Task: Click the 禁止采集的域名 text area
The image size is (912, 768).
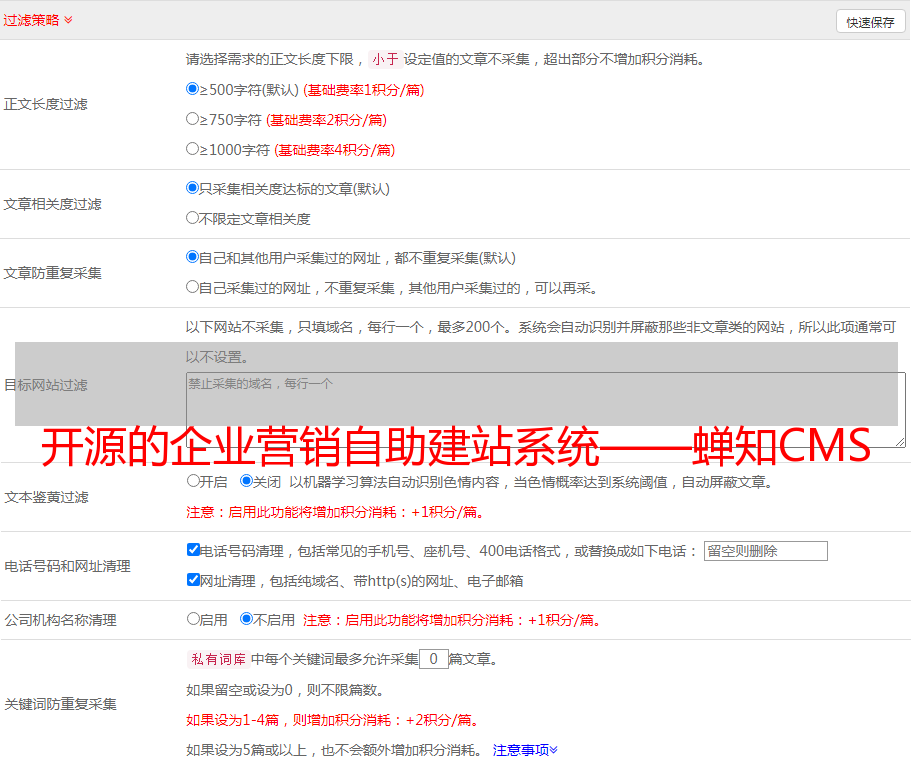Action: coord(545,410)
